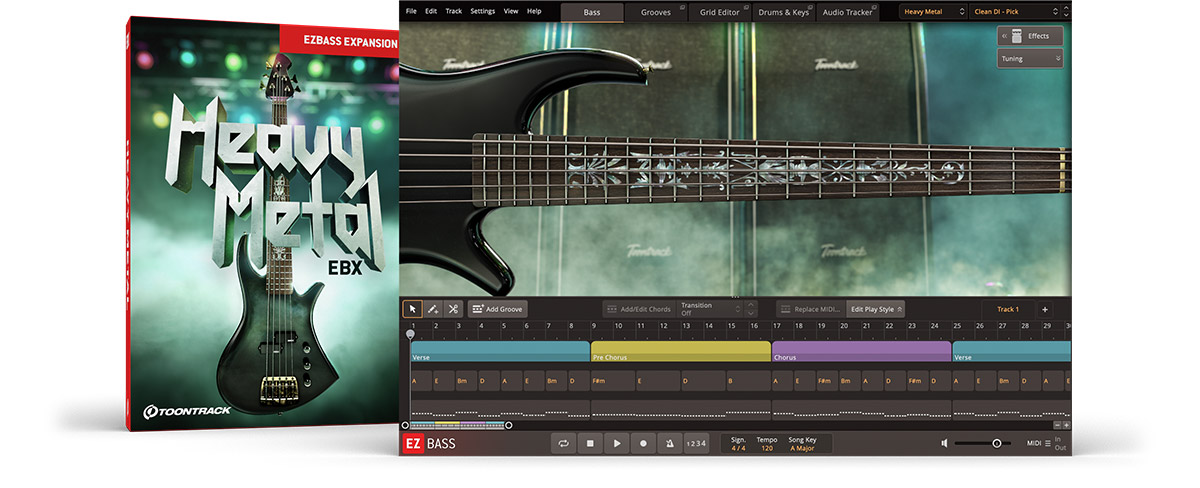This screenshot has height=488, width=1200.
Task: Open the Settings menu
Action: pyautogui.click(x=482, y=11)
